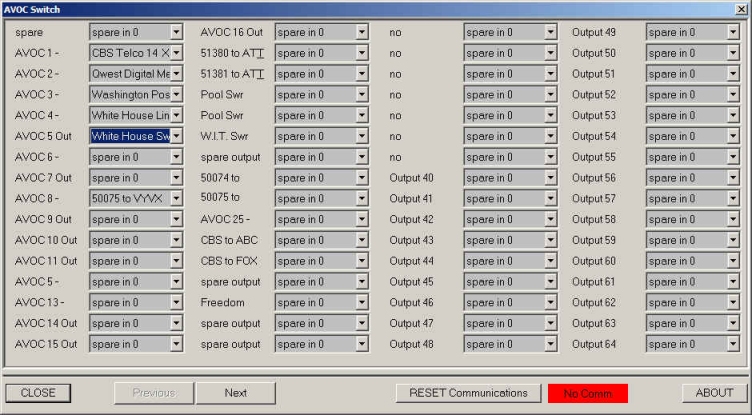This screenshot has height=415, width=752.
Task: Click the 'Output 53' label
Action: [594, 116]
